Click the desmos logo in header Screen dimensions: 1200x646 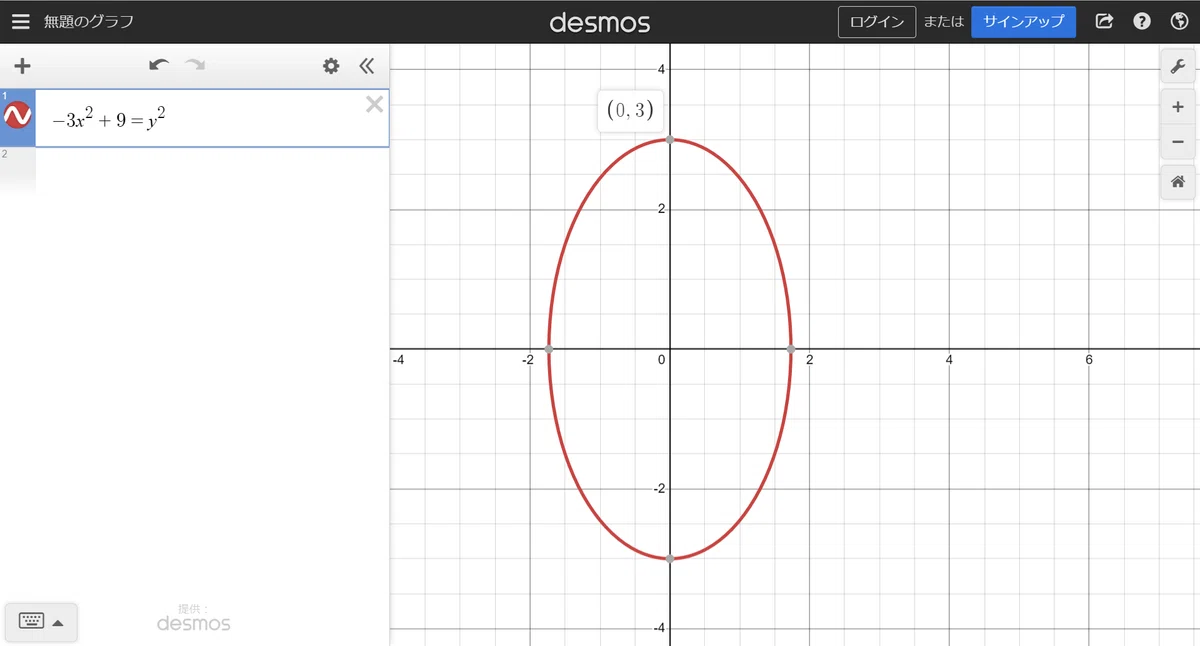[600, 22]
